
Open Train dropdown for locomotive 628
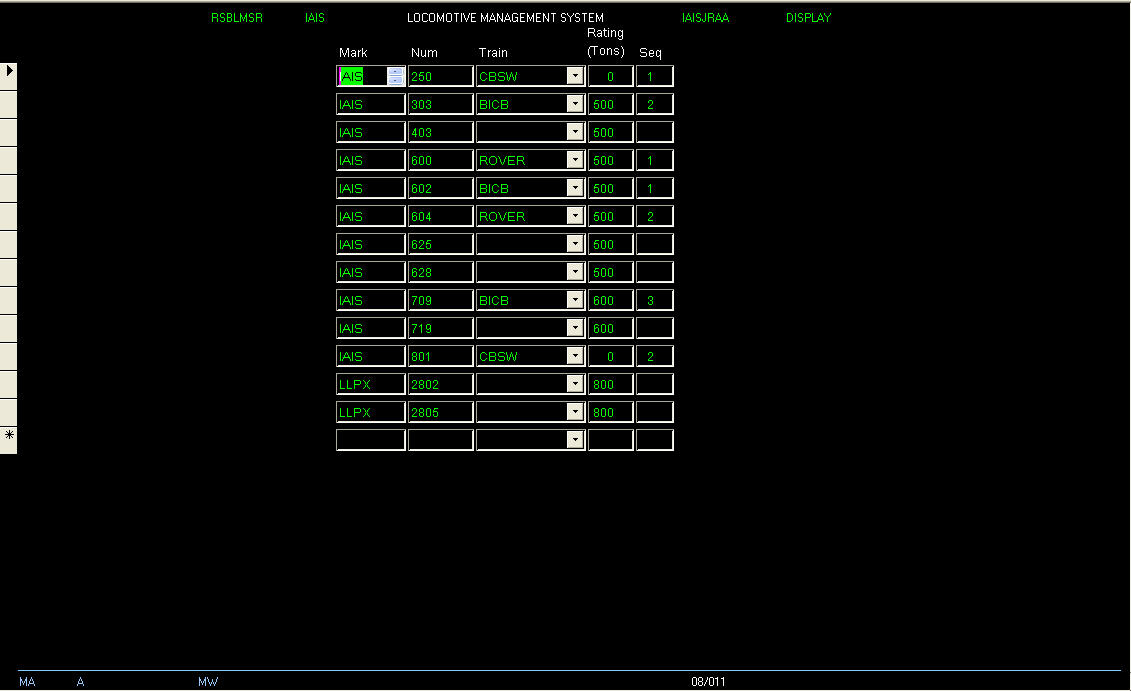pyautogui.click(x=575, y=272)
